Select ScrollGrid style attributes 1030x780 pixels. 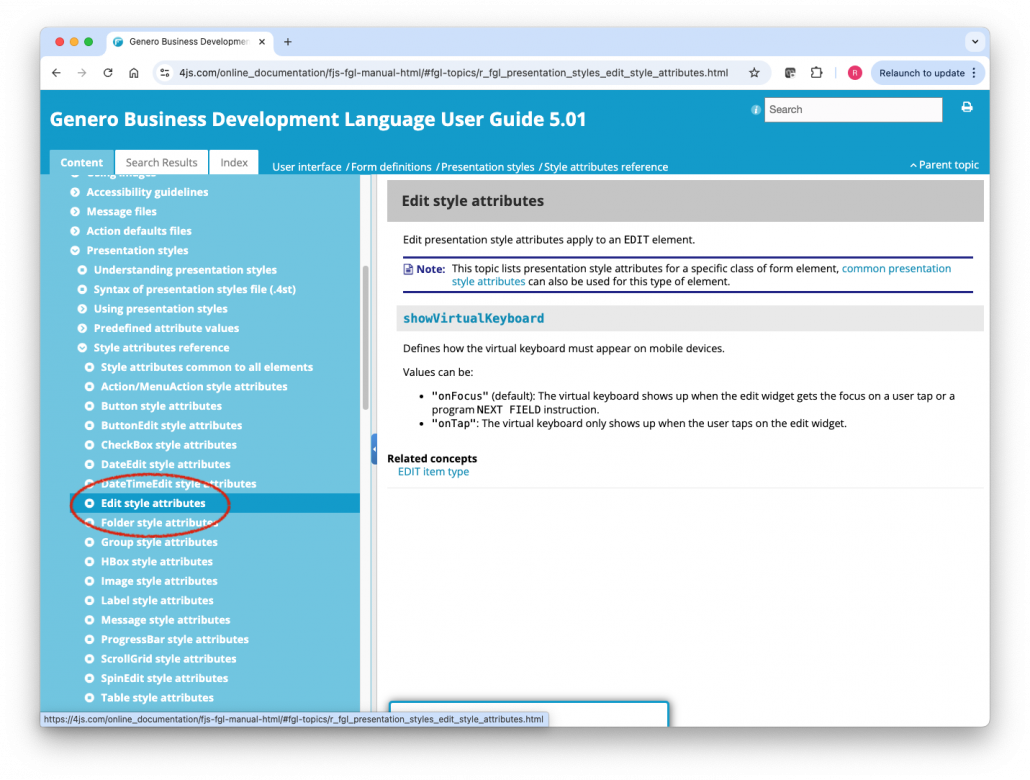168,659
